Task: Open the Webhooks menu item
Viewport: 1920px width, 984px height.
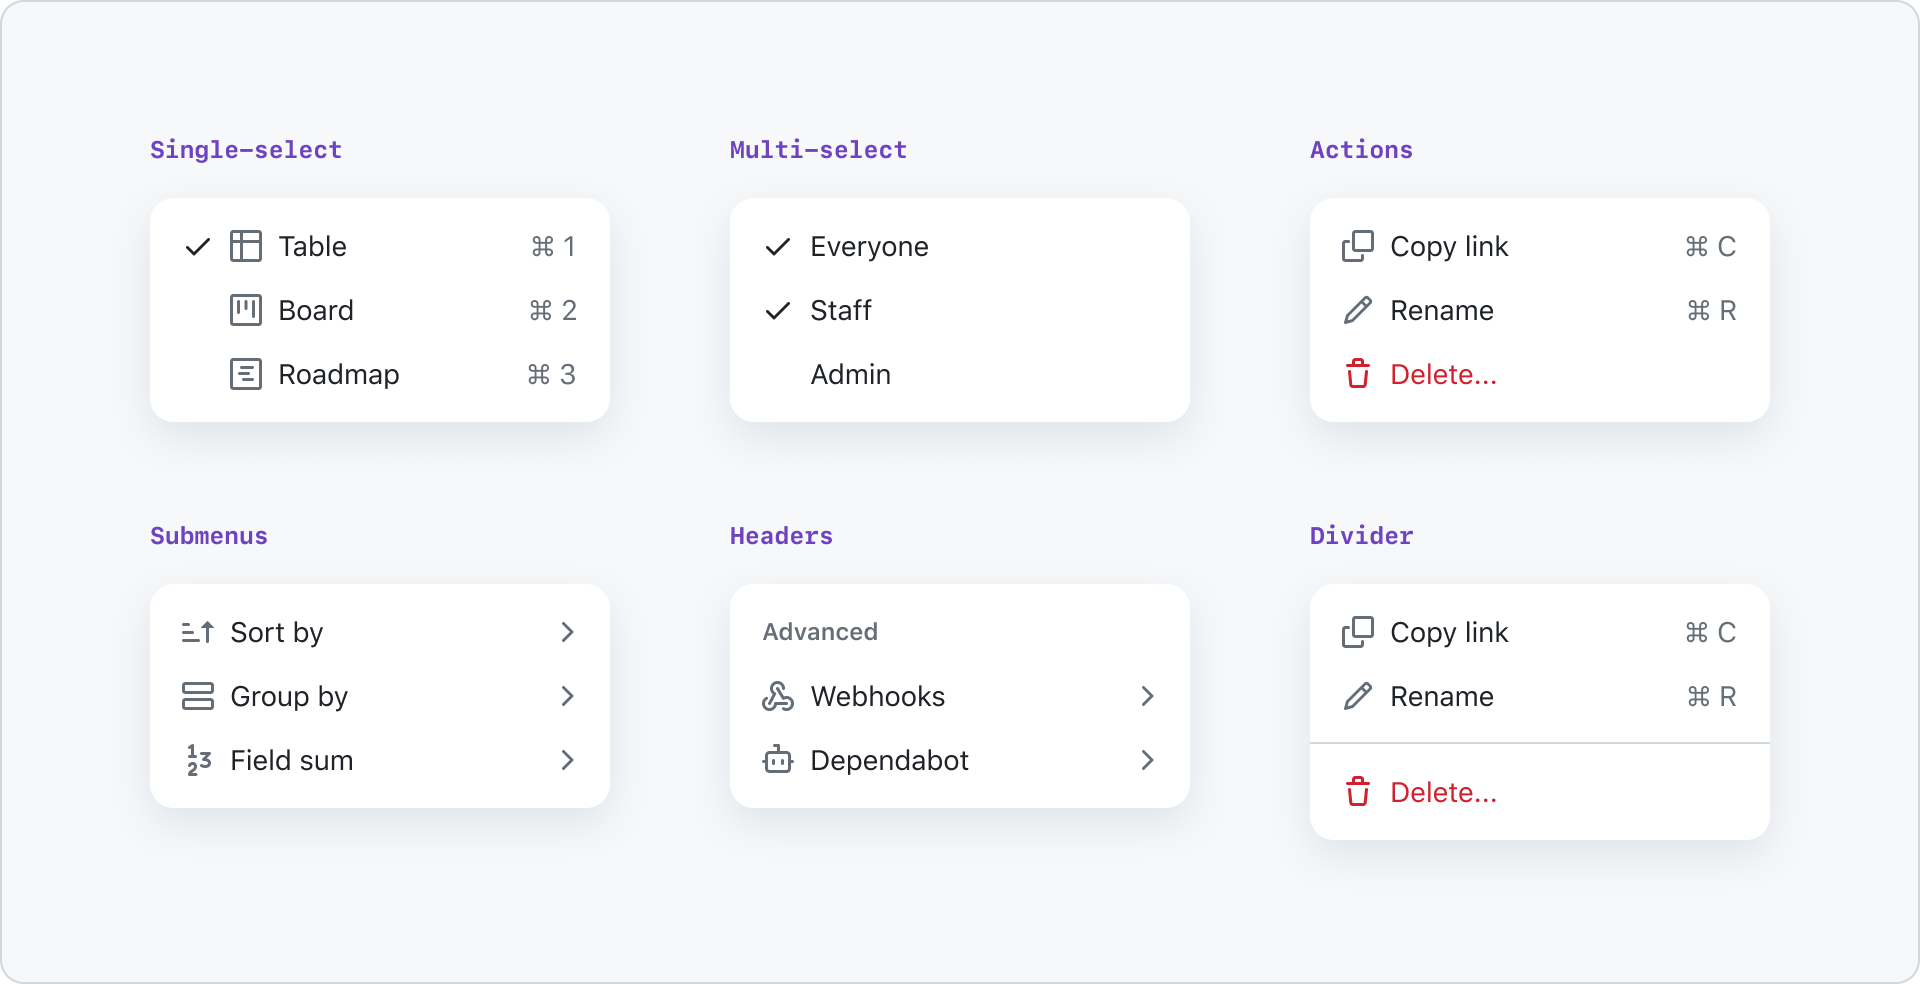Action: coord(960,696)
